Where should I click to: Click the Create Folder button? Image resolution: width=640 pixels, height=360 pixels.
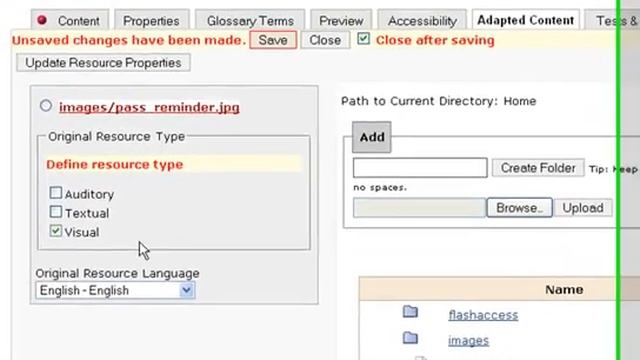[538, 168]
